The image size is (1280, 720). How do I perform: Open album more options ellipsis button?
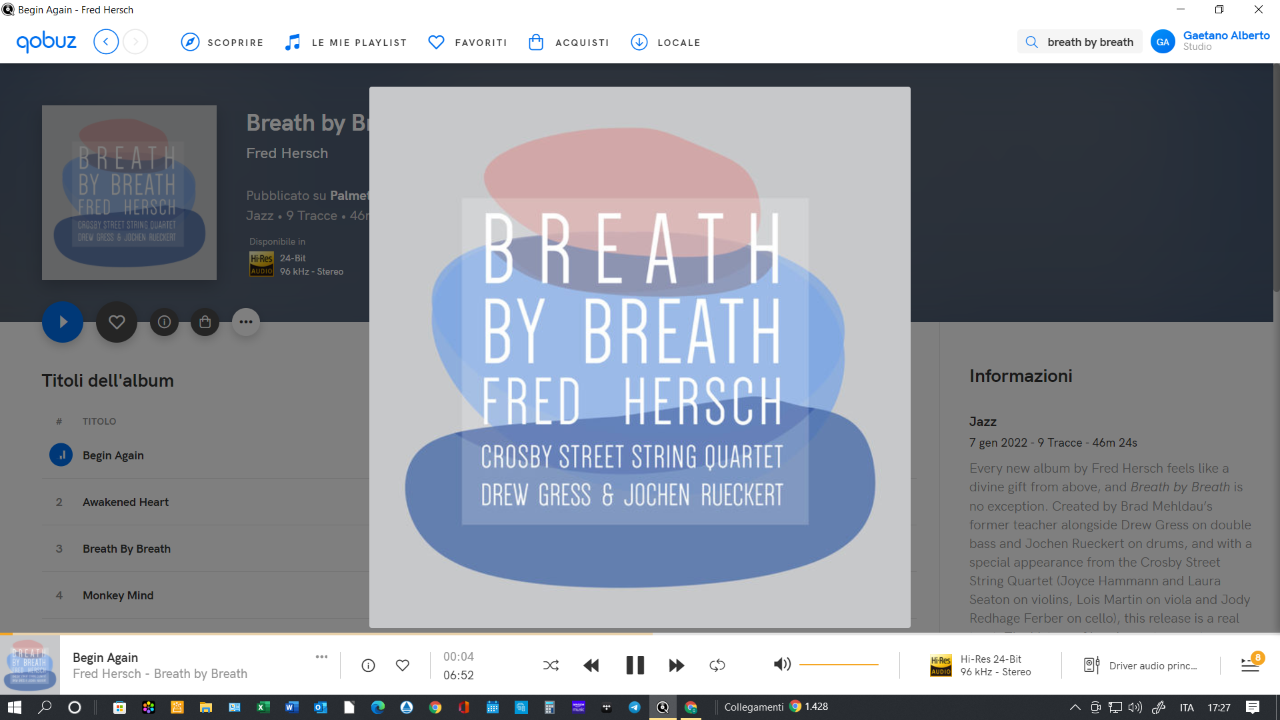coord(246,322)
